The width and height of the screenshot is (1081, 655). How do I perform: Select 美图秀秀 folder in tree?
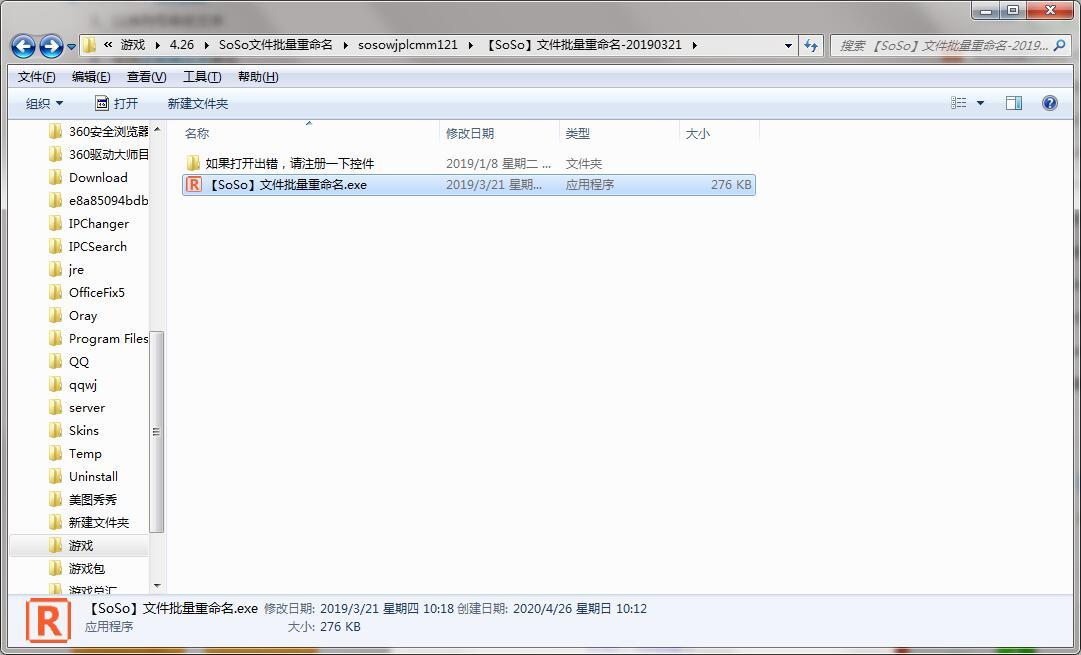(x=83, y=500)
